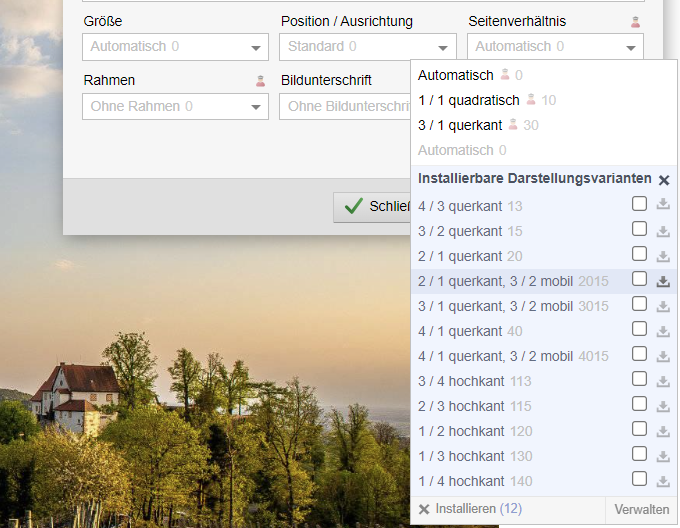Tick the 4 / 1 querkant 40 checkbox
Screen dimensions: 680x528
[639, 329]
